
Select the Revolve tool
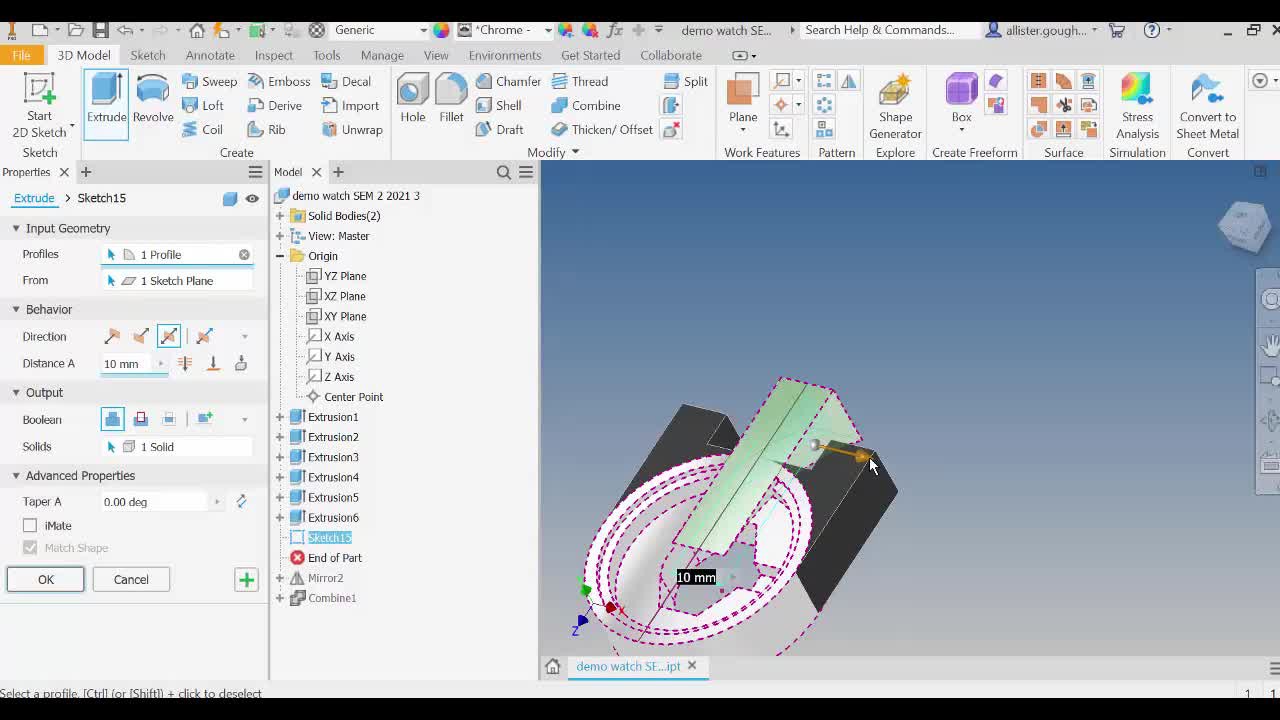(153, 100)
